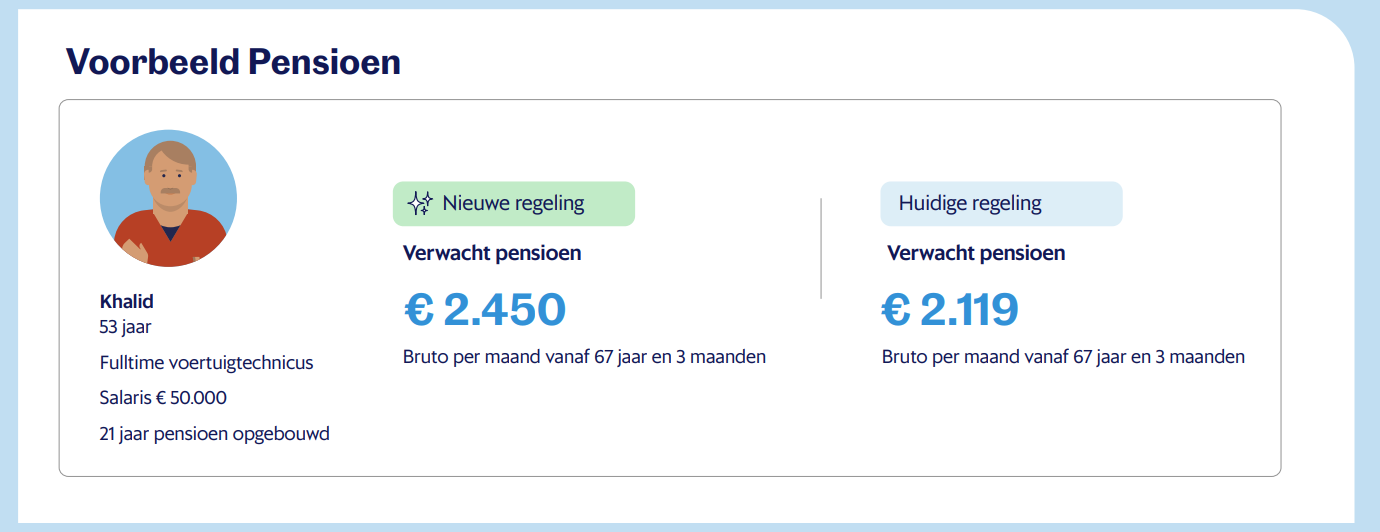The width and height of the screenshot is (1380, 532).
Task: Click Bruto per maand text below € 2.450
Action: tap(585, 356)
